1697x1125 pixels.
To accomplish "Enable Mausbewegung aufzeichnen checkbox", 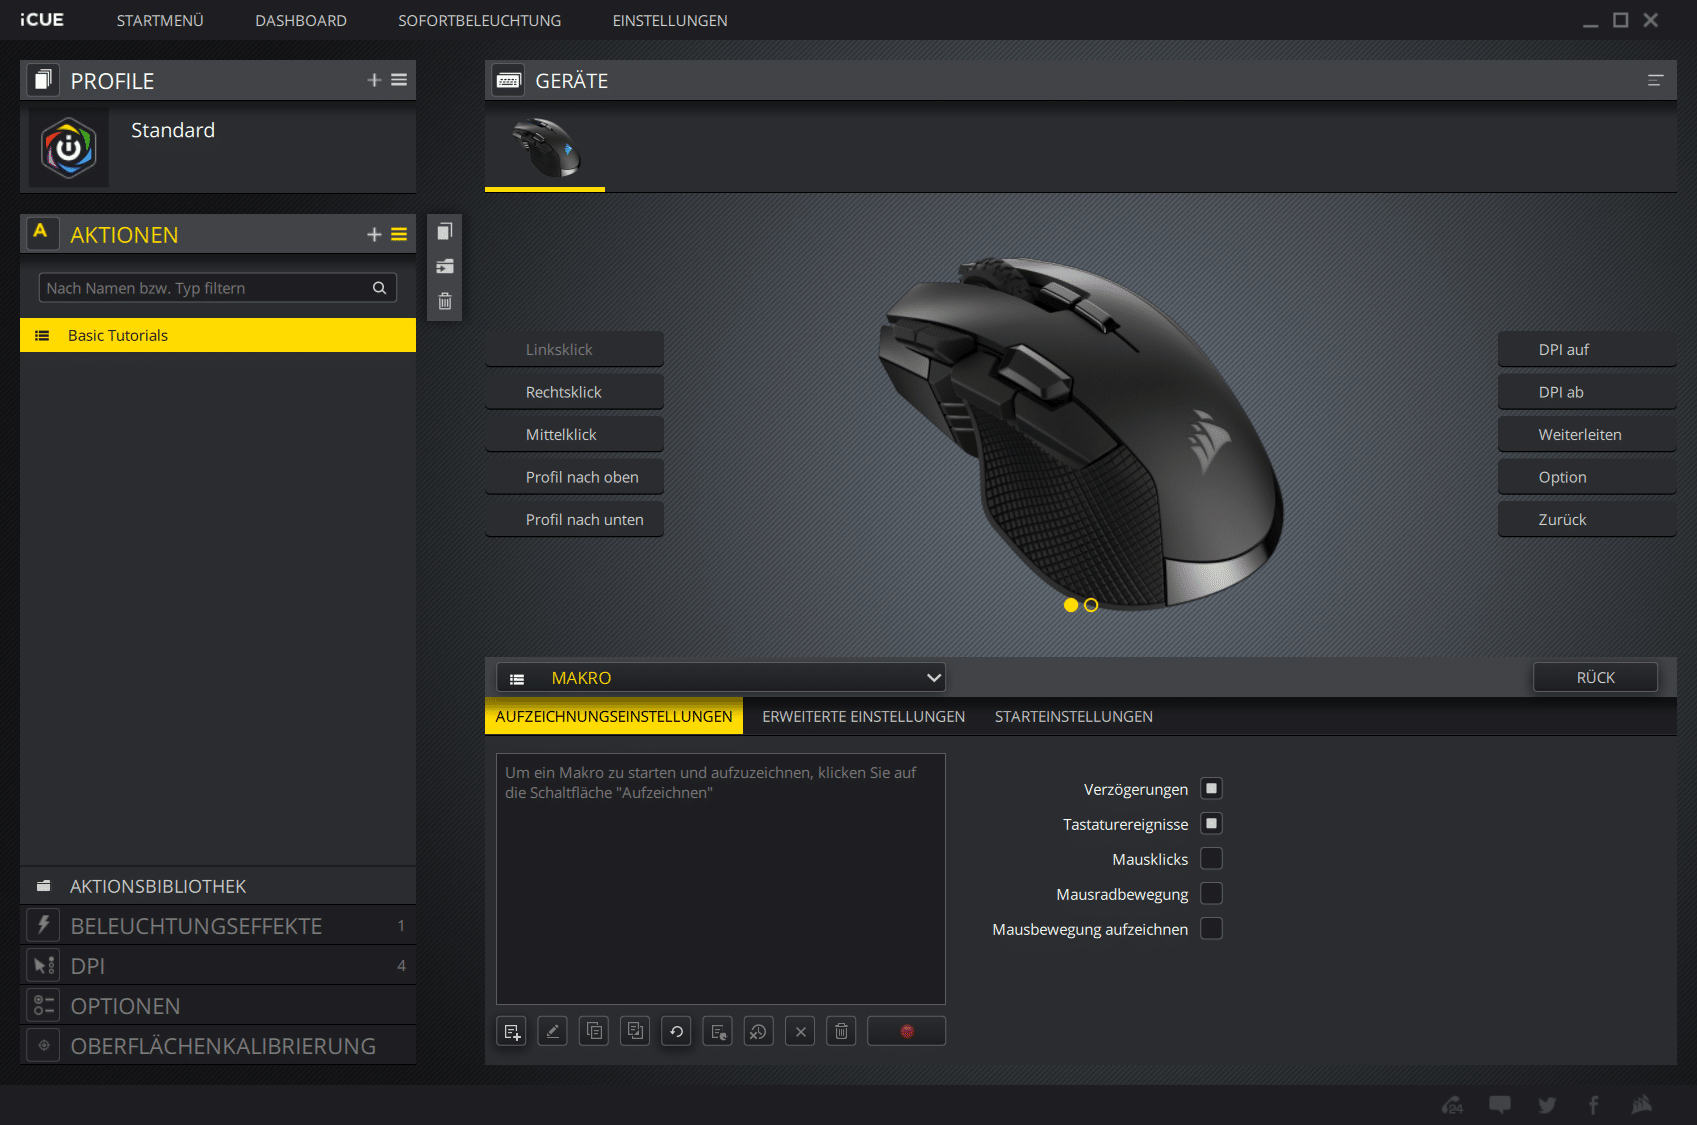I will pyautogui.click(x=1211, y=929).
